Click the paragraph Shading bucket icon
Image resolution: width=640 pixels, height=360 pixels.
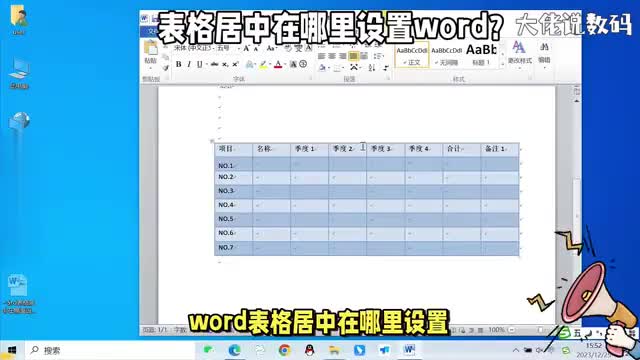point(322,68)
